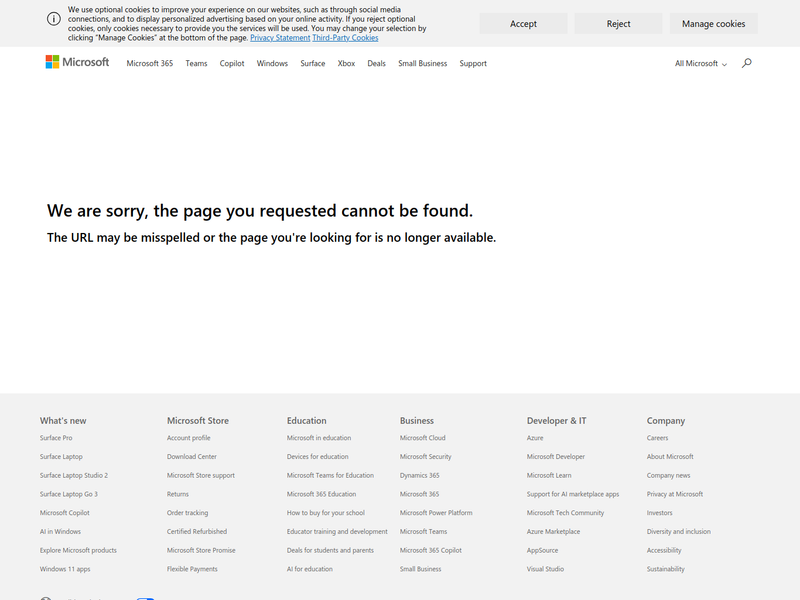Visit the Microsoft Security link
This screenshot has width=800, height=600.
coord(426,457)
